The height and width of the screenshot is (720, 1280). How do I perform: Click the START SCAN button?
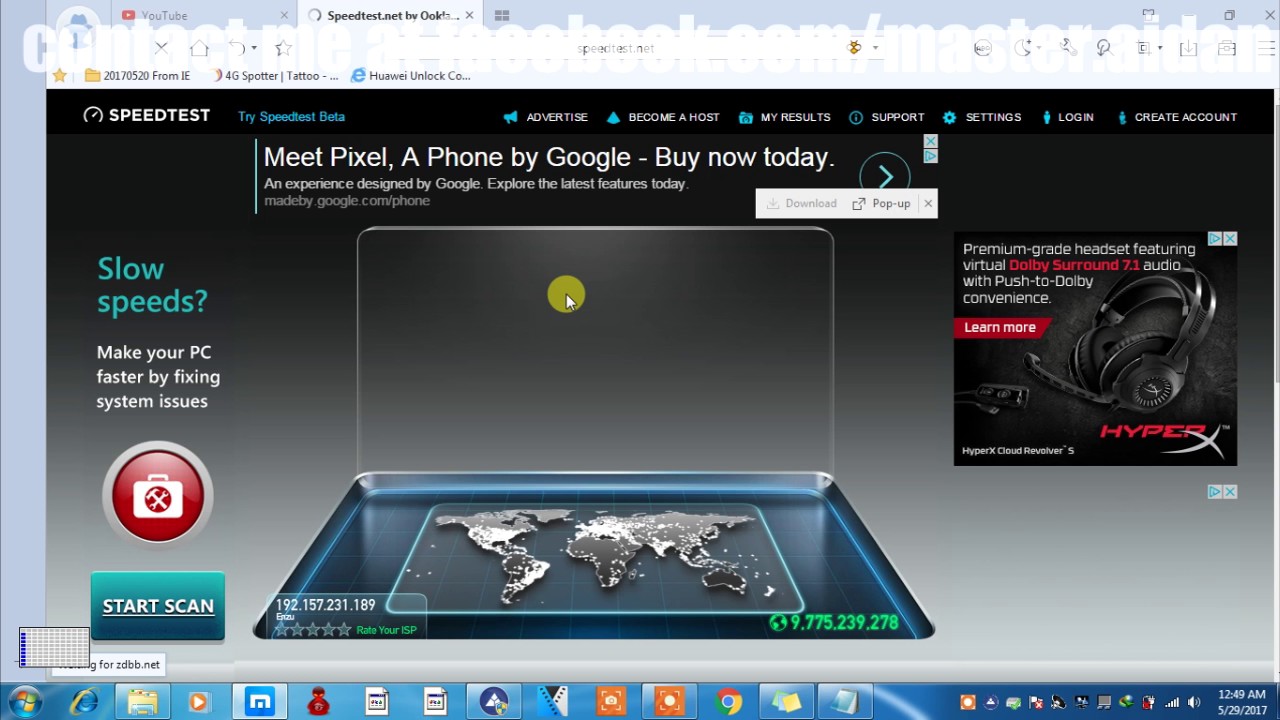tap(158, 606)
